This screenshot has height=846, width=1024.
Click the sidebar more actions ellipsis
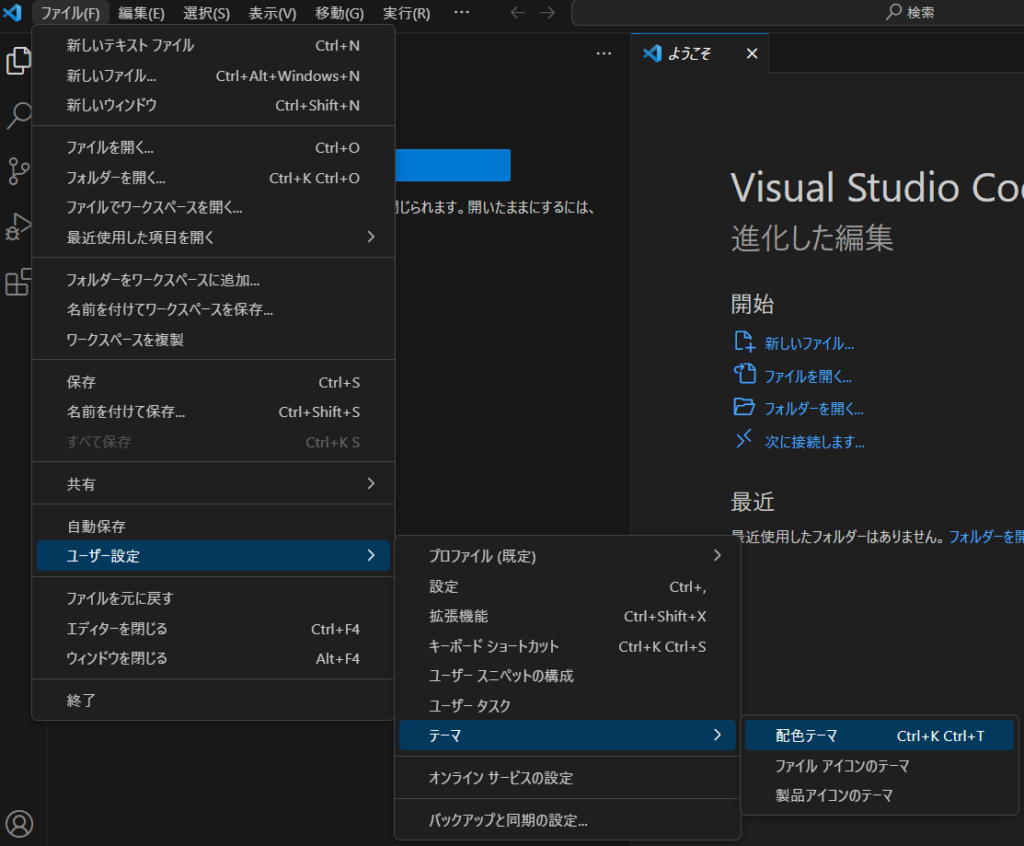[x=604, y=54]
